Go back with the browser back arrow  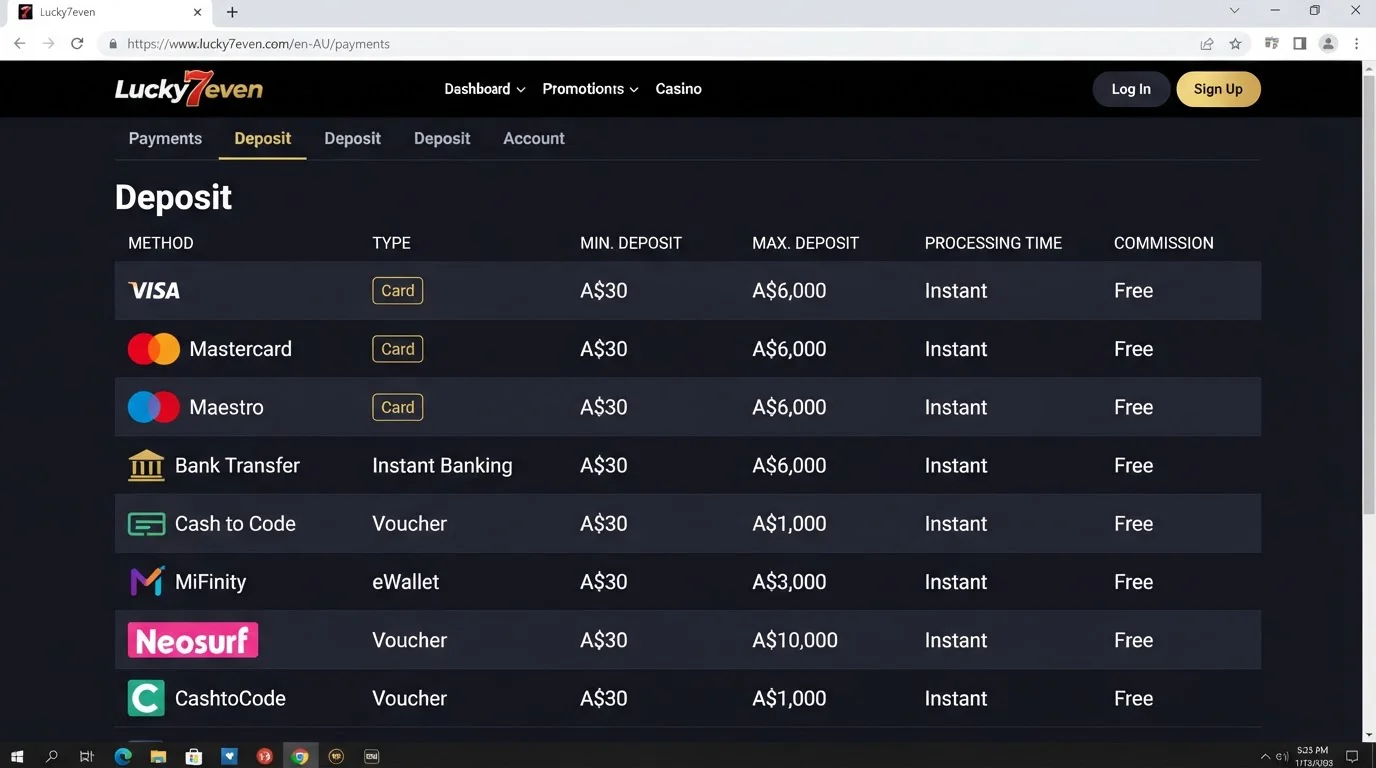pos(19,44)
